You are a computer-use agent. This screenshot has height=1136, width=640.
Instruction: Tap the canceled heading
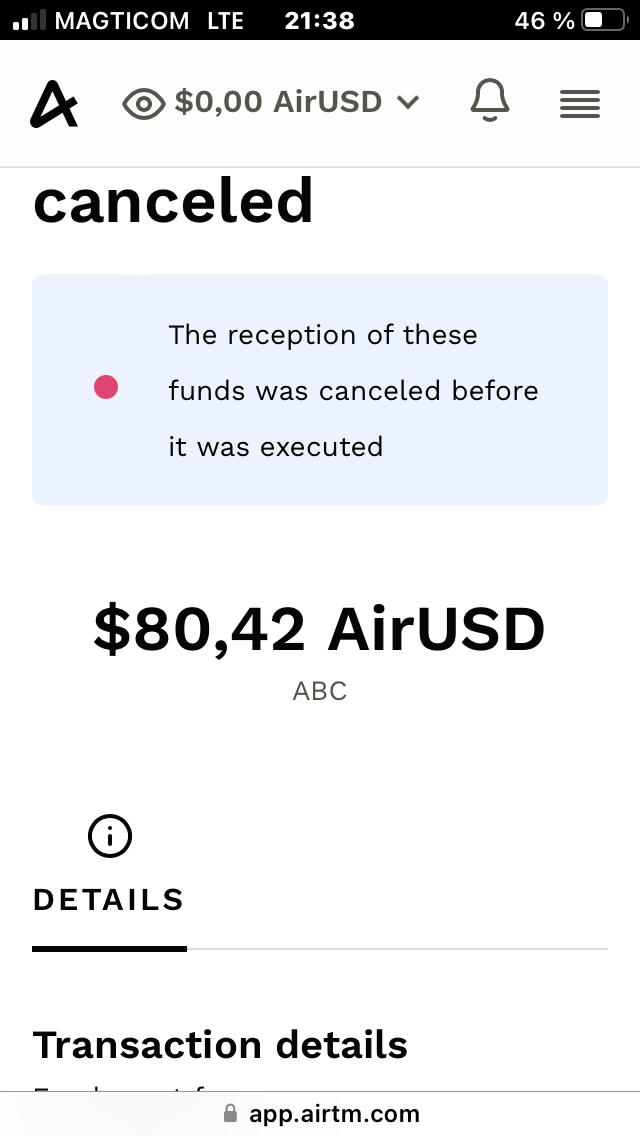(x=174, y=202)
